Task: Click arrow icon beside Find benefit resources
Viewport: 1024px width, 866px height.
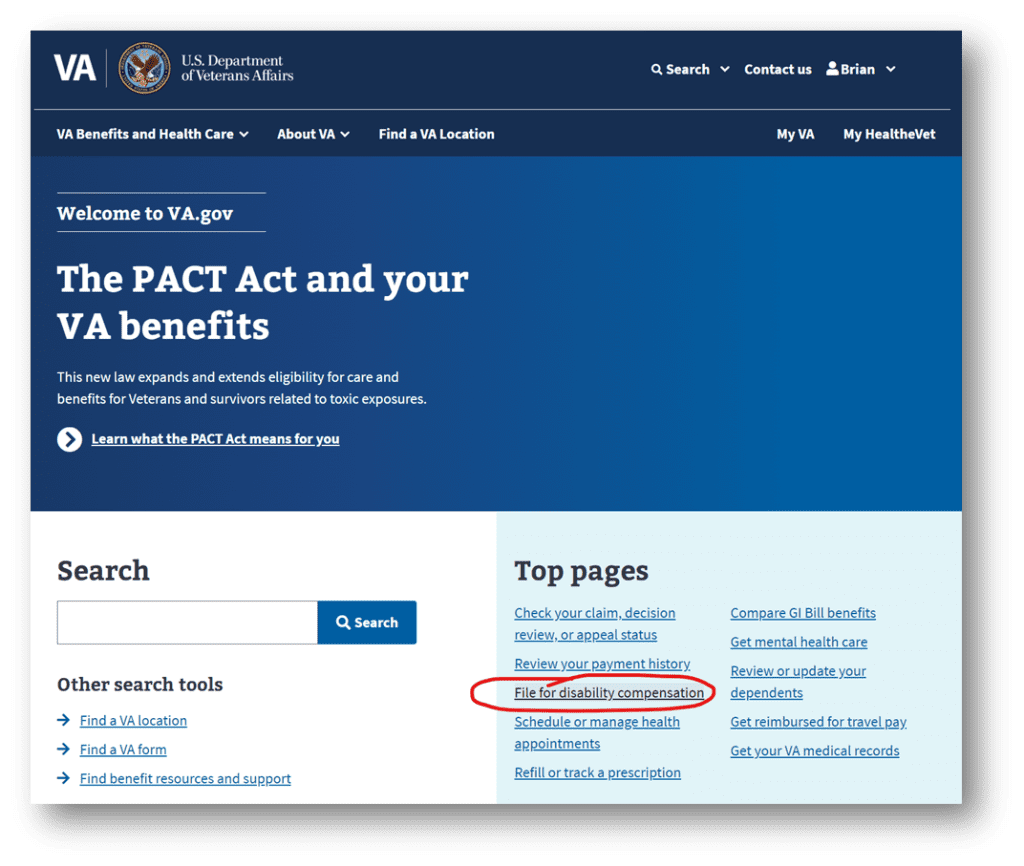Action: pyautogui.click(x=63, y=778)
